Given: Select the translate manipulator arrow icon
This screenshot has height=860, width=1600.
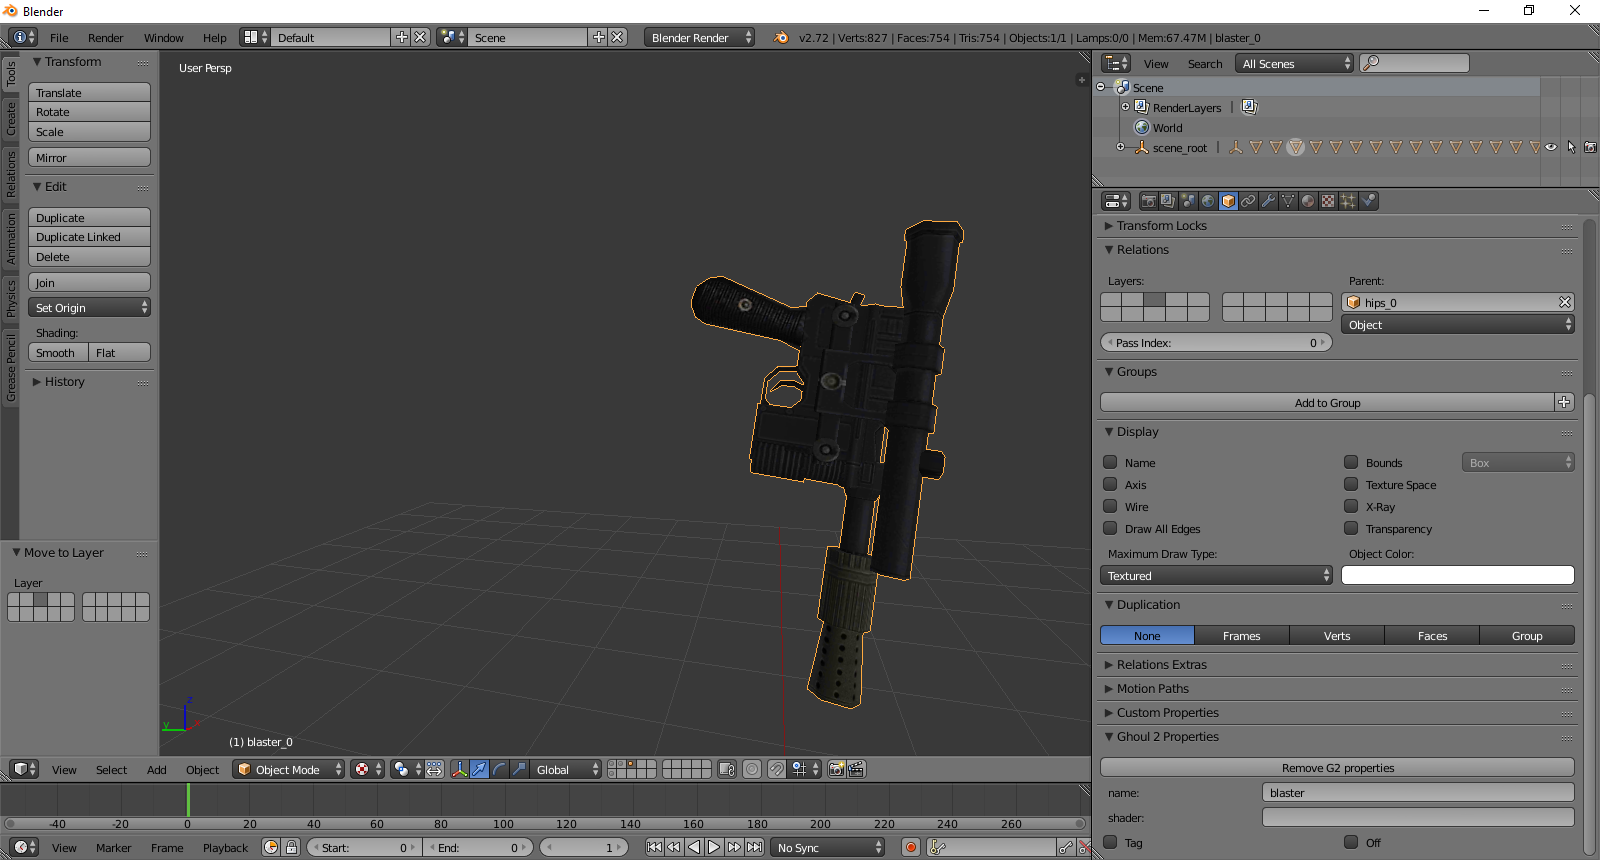Looking at the screenshot, I should [479, 769].
